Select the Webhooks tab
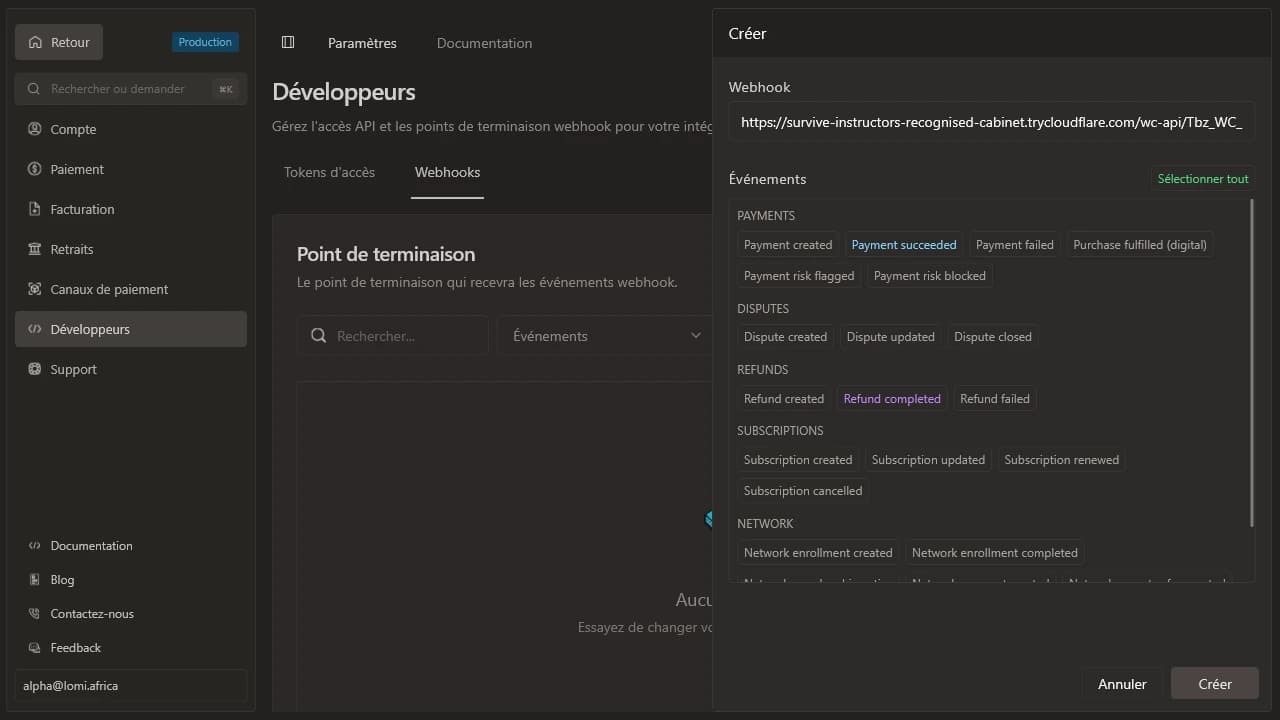Viewport: 1280px width, 720px height. pos(447,172)
